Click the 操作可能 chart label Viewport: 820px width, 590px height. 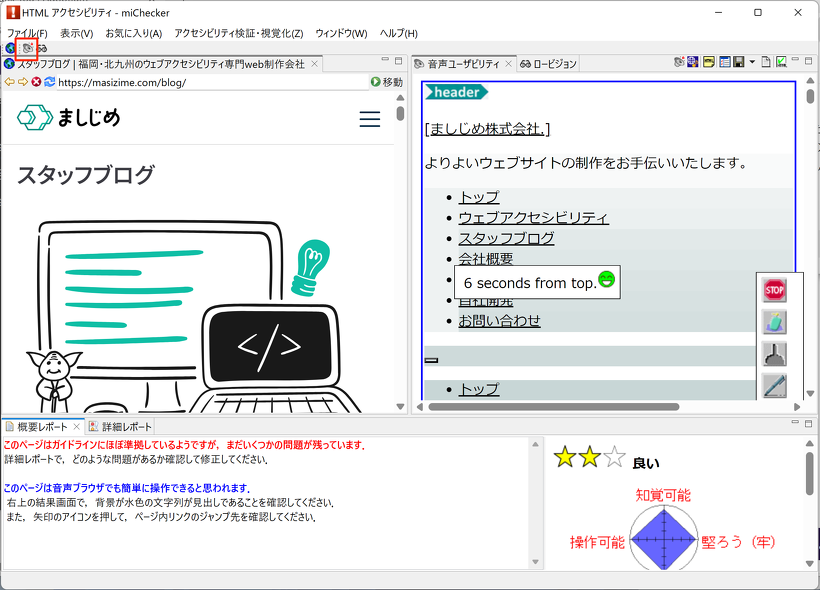click(x=597, y=542)
